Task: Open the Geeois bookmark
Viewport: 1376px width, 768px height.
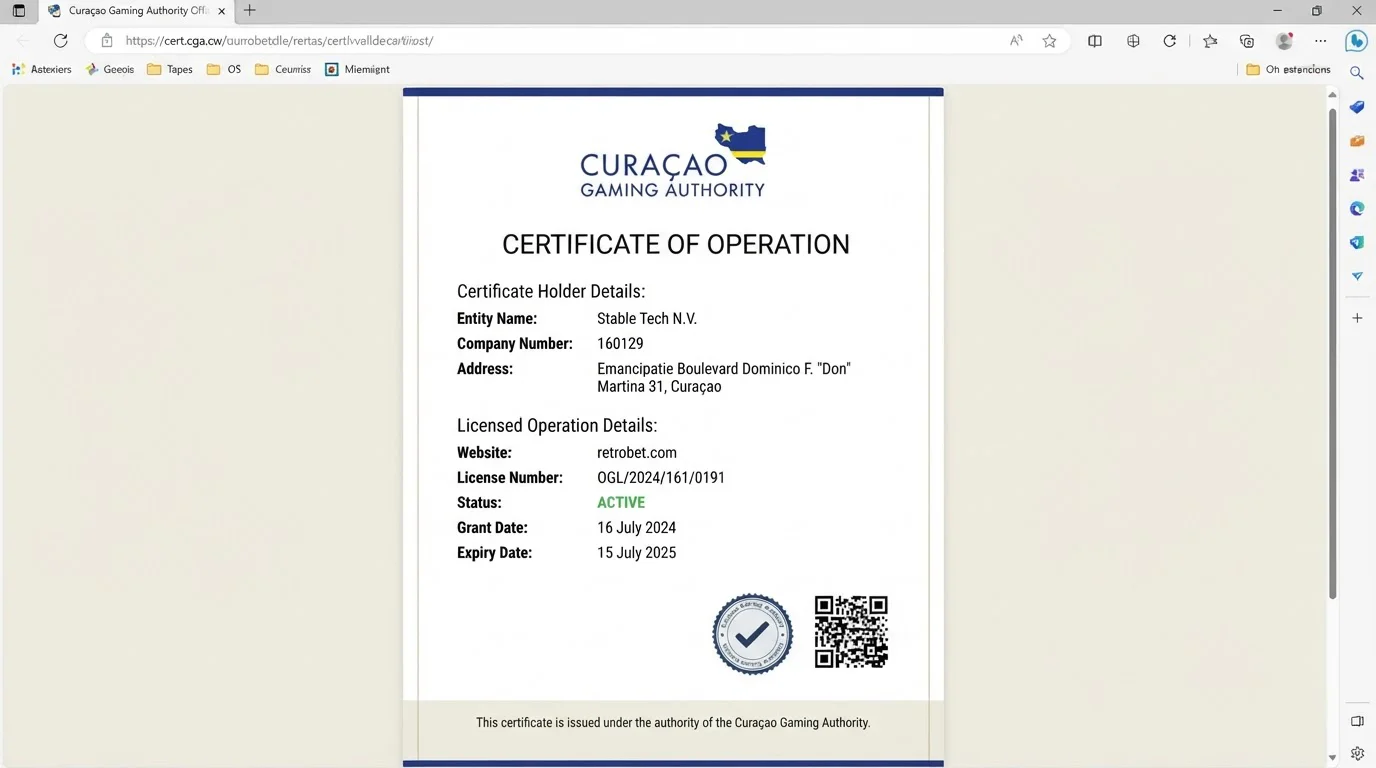Action: (110, 69)
